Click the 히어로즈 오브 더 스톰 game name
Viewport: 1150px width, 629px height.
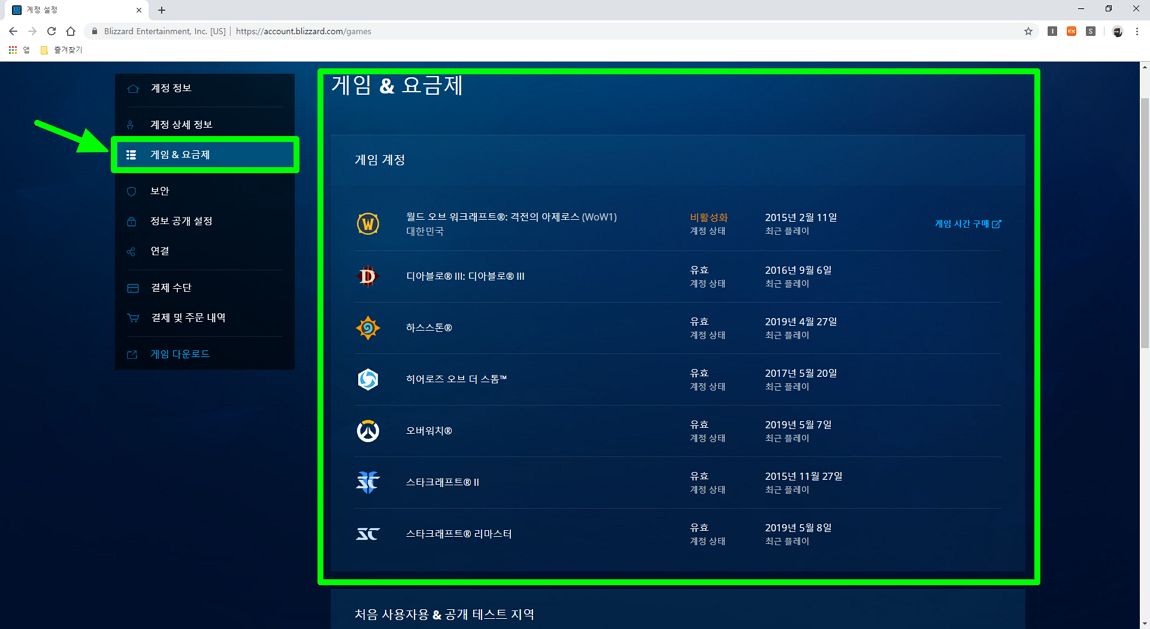point(456,379)
